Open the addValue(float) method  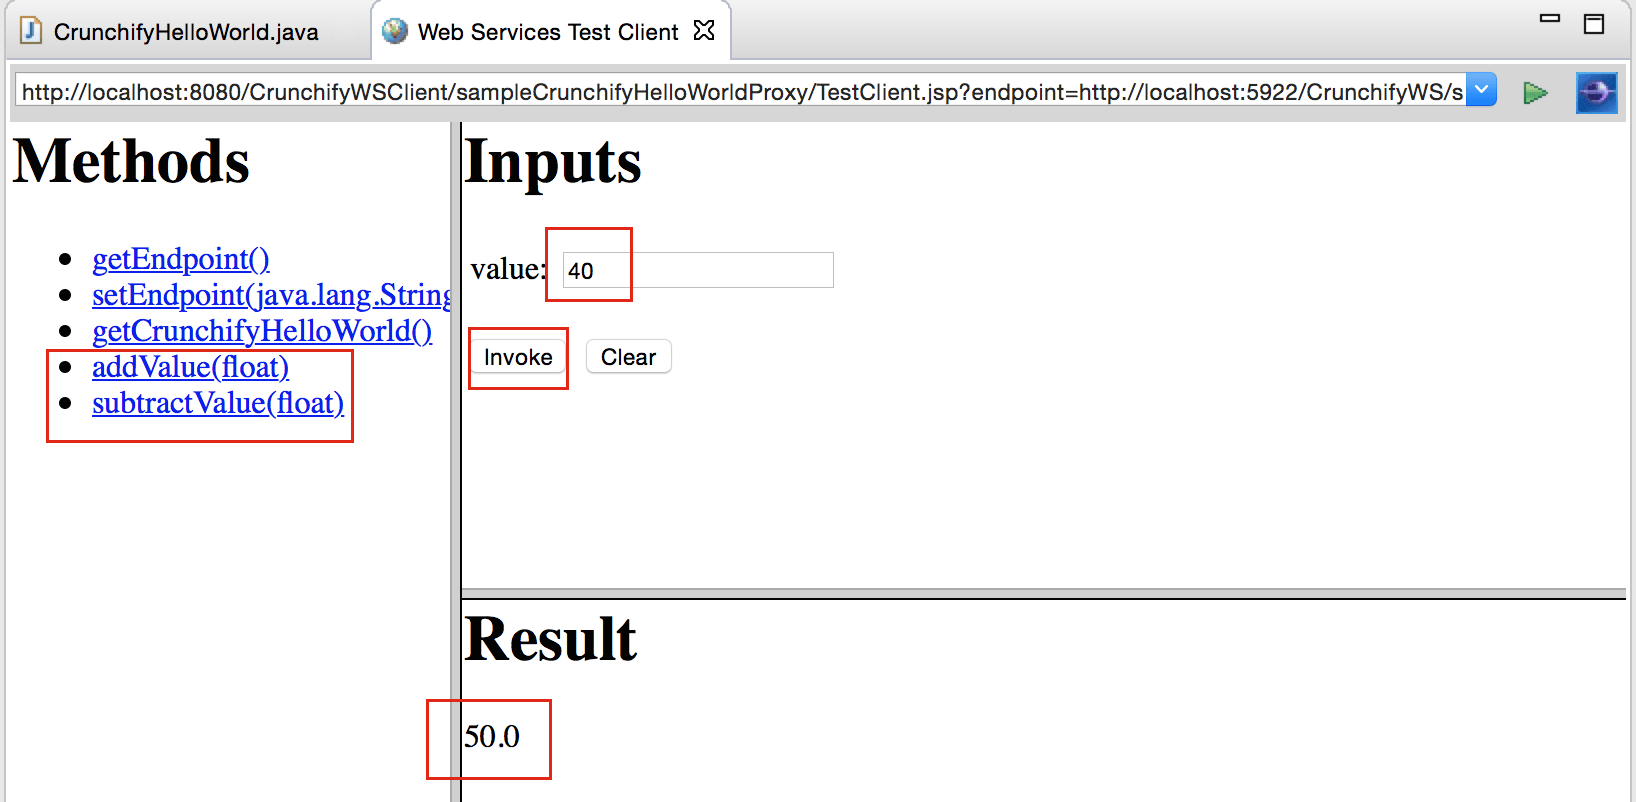[190, 367]
